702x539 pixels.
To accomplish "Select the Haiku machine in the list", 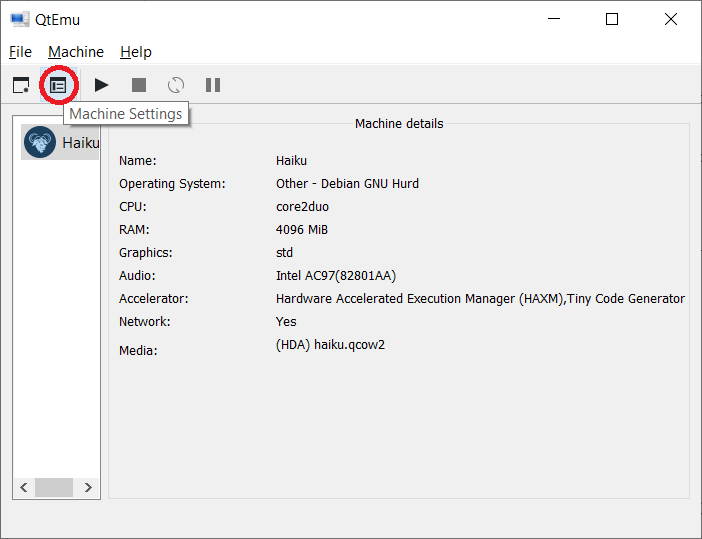I will pos(60,143).
